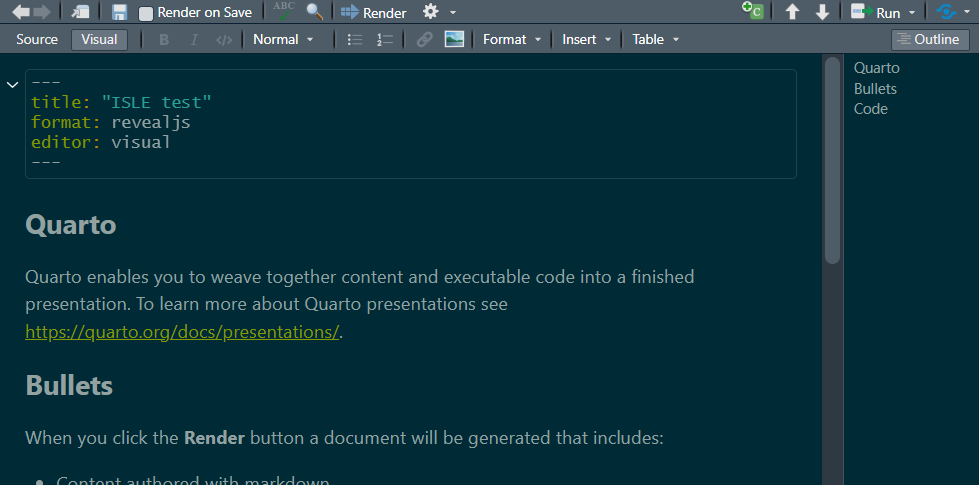
Task: Open the Insert menu
Action: pos(587,39)
